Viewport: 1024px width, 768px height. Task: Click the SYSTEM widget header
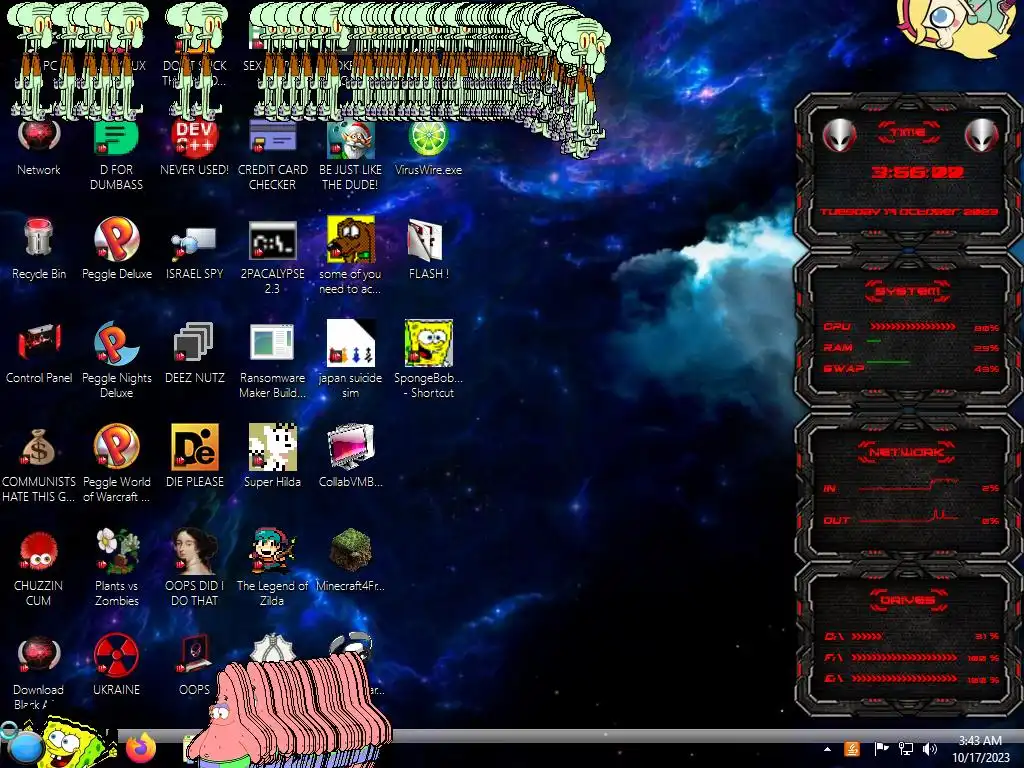(908, 291)
